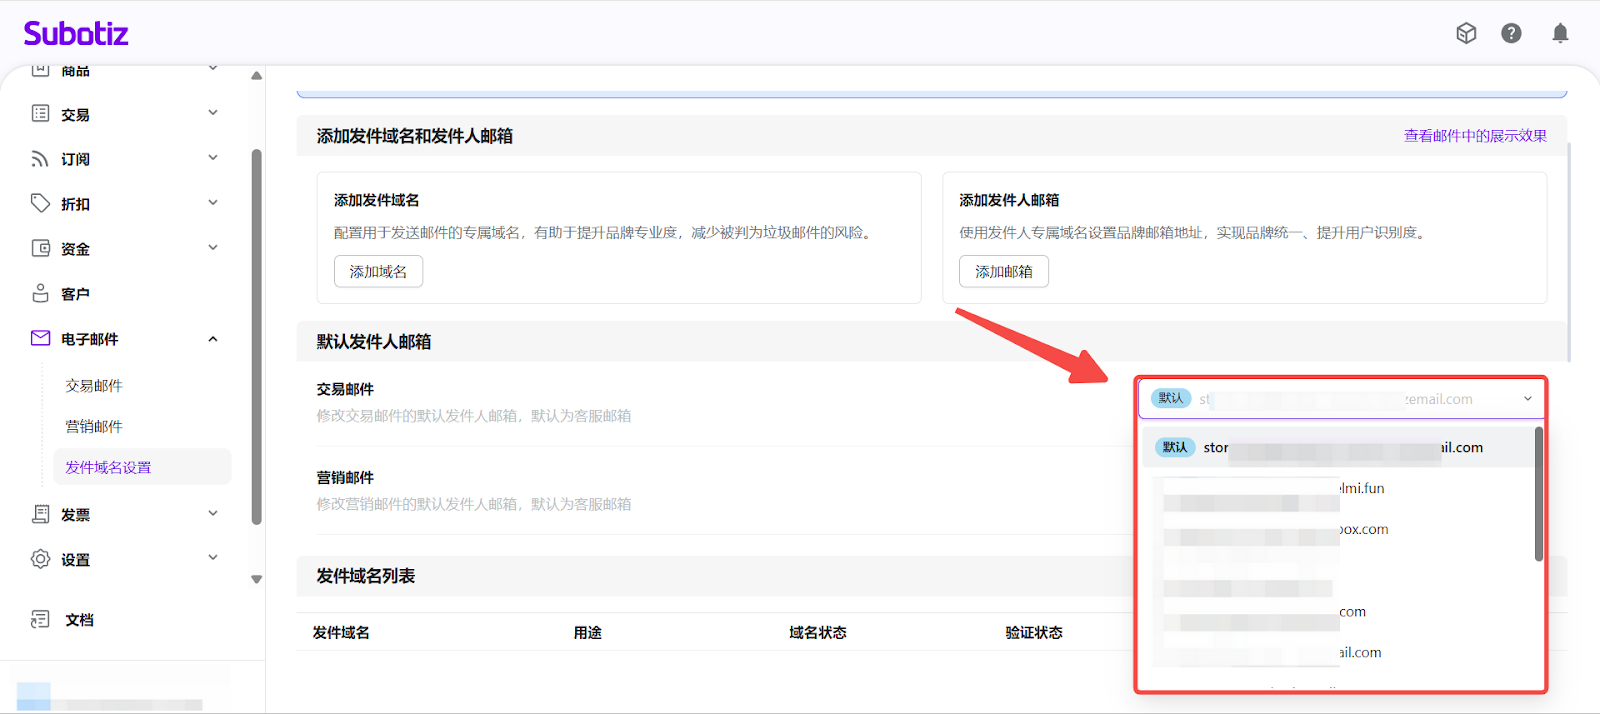Click the 客户 customer icon in sidebar
The height and width of the screenshot is (714, 1600).
point(40,294)
